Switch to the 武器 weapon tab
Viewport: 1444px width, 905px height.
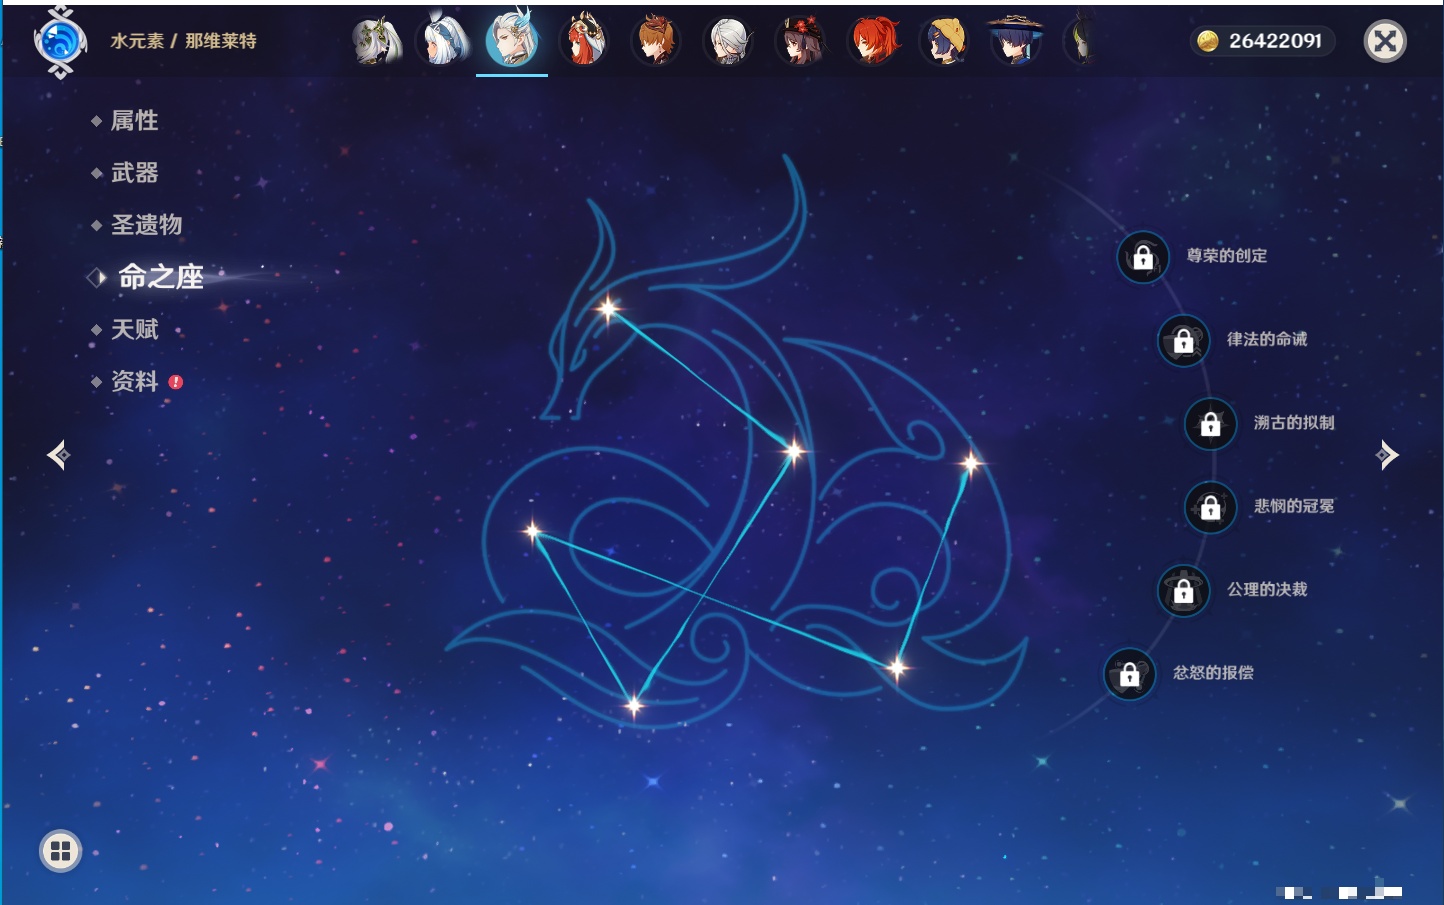(134, 173)
